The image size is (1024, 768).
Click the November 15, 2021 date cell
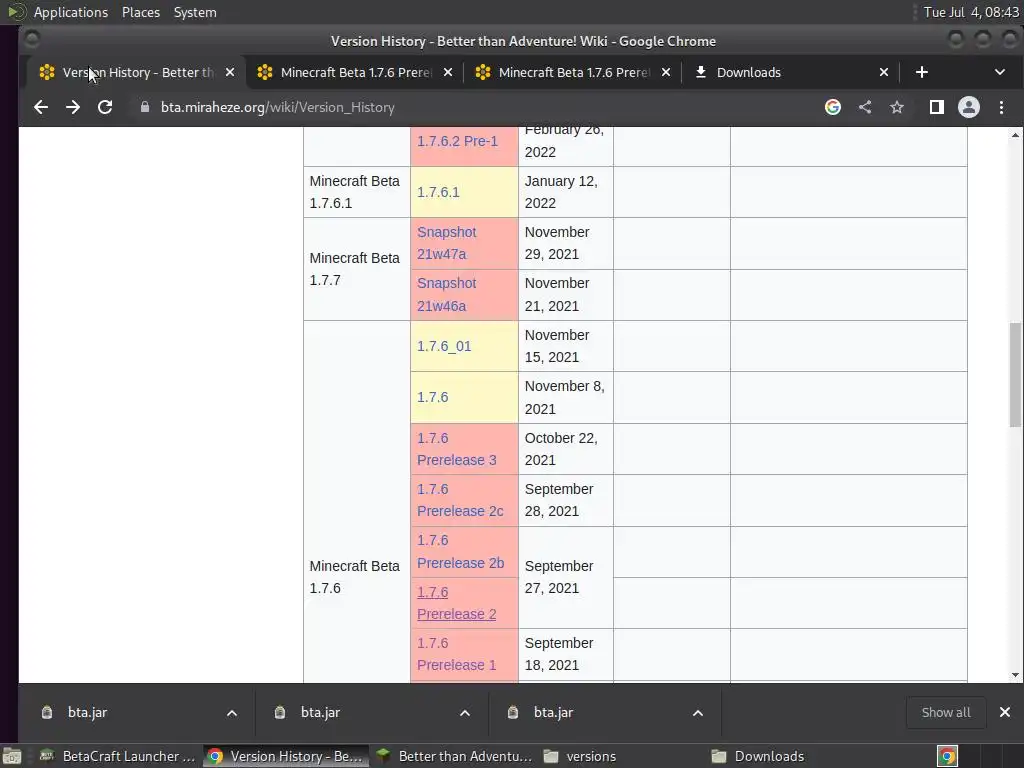click(566, 346)
